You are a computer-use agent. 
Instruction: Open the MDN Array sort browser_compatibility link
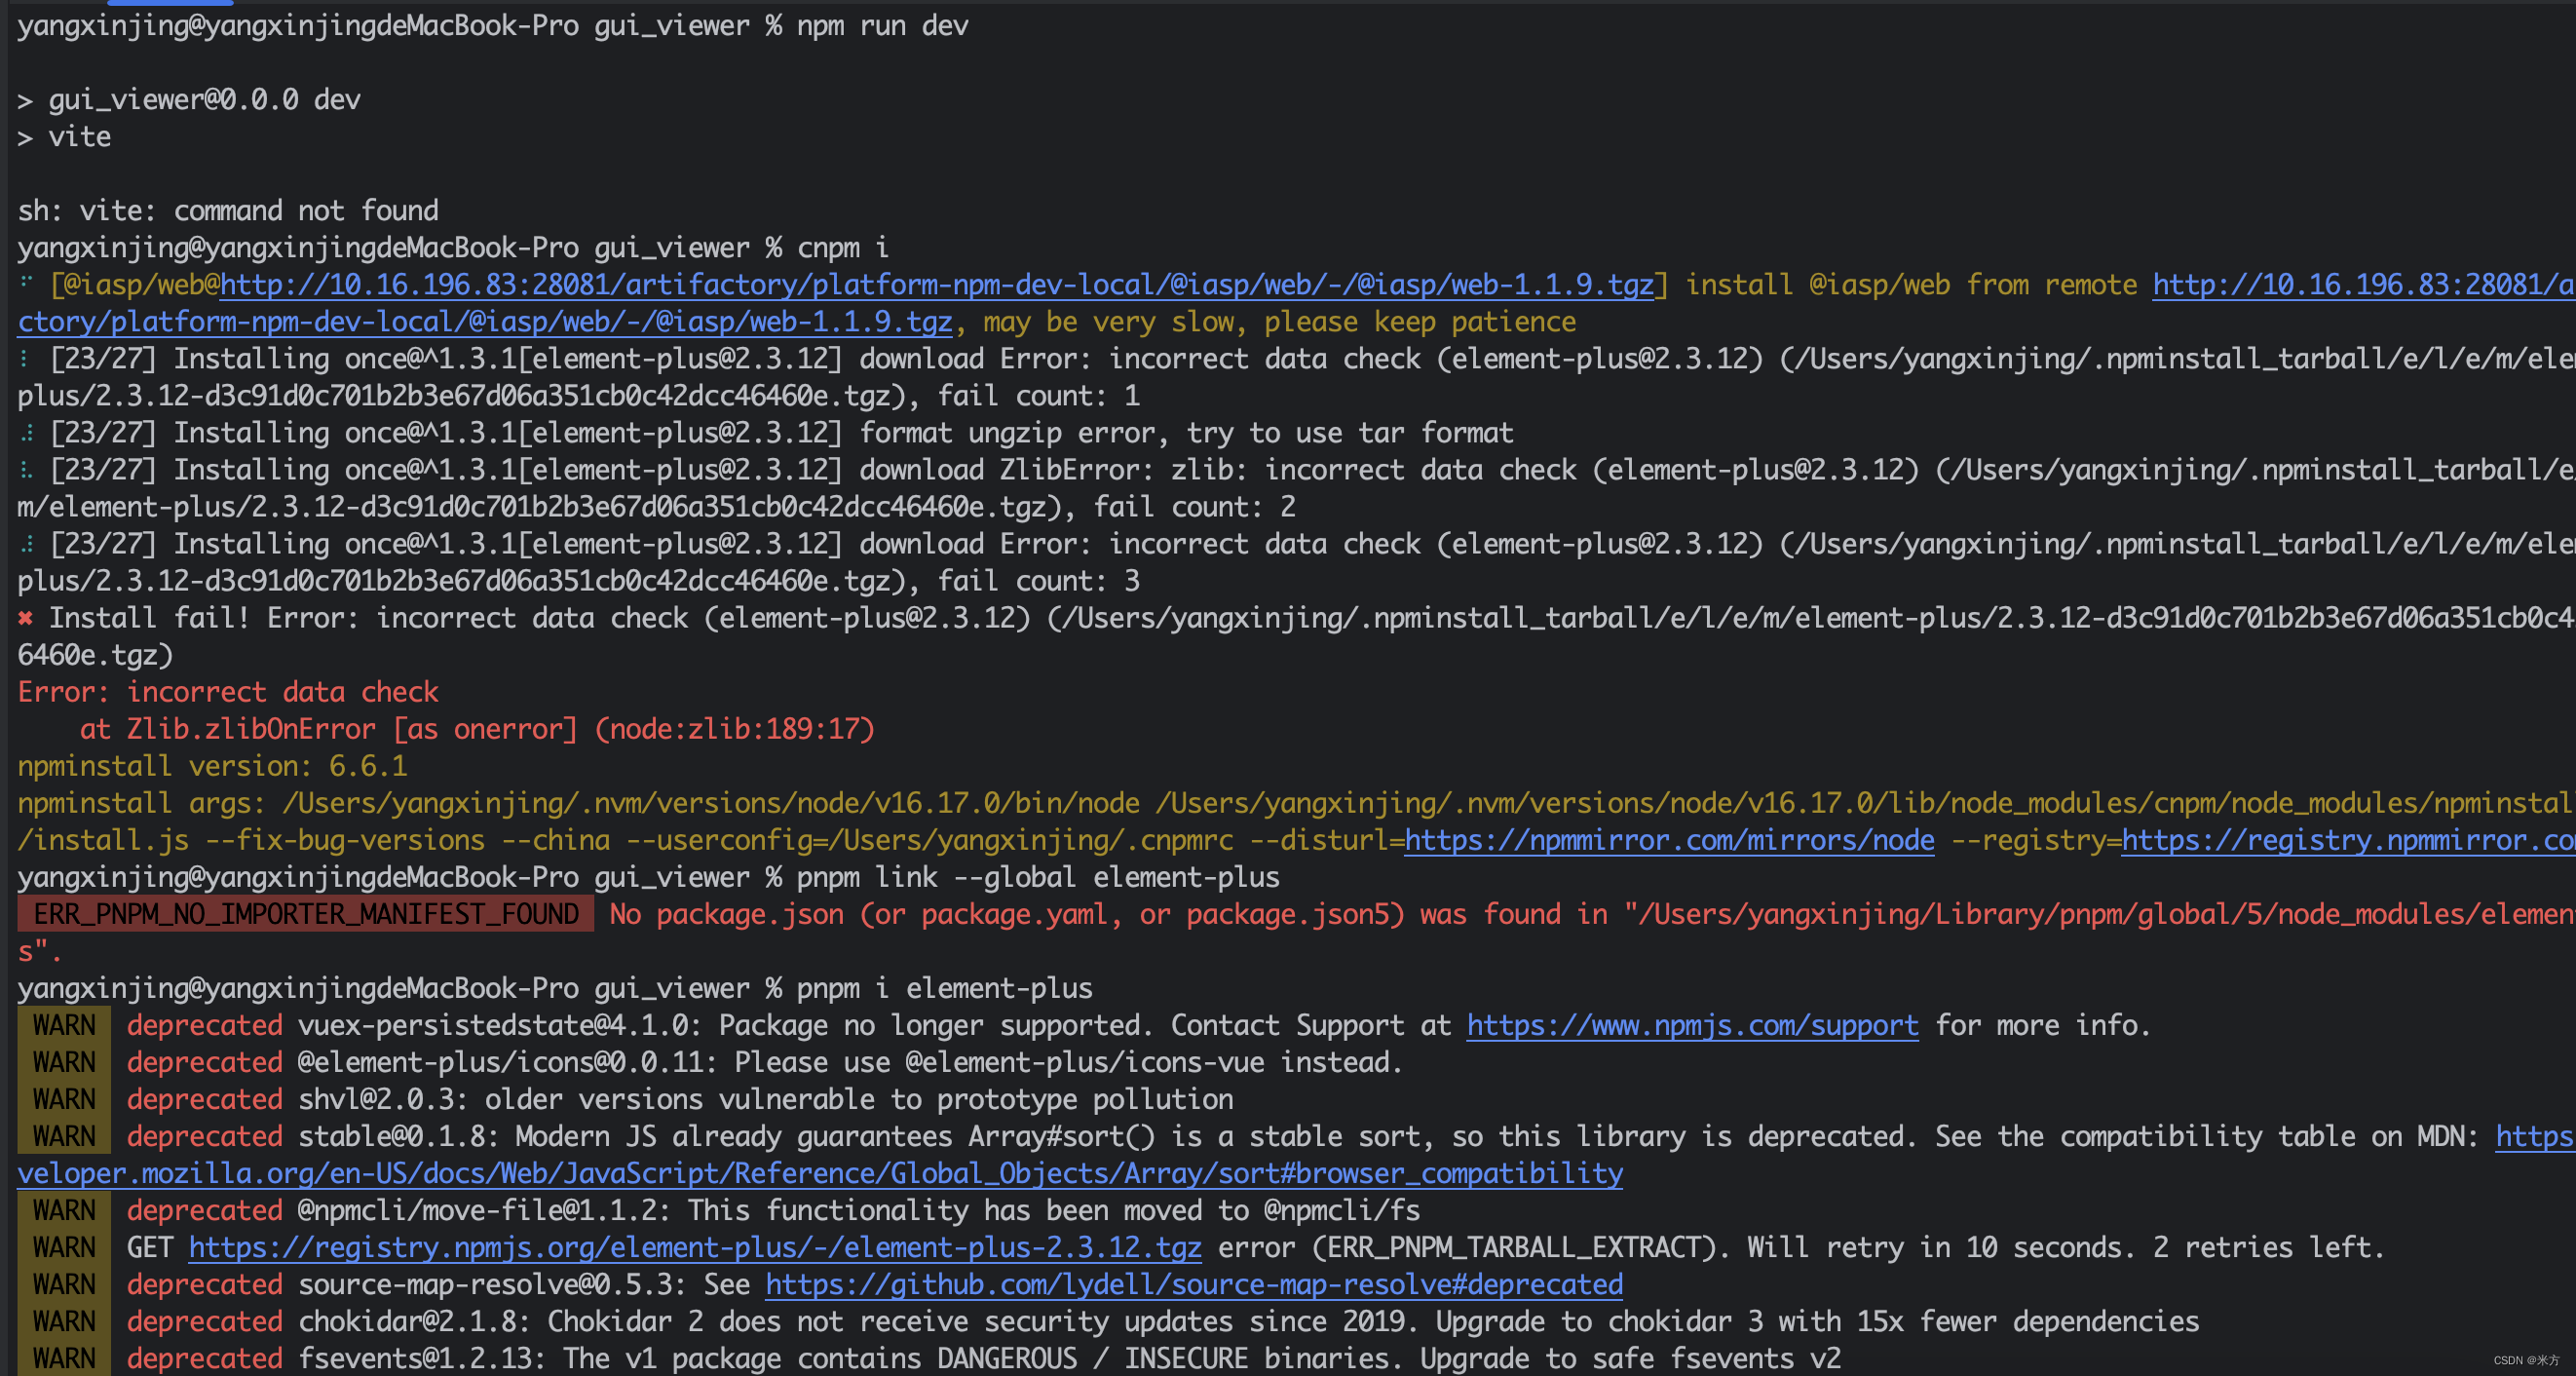(x=820, y=1173)
